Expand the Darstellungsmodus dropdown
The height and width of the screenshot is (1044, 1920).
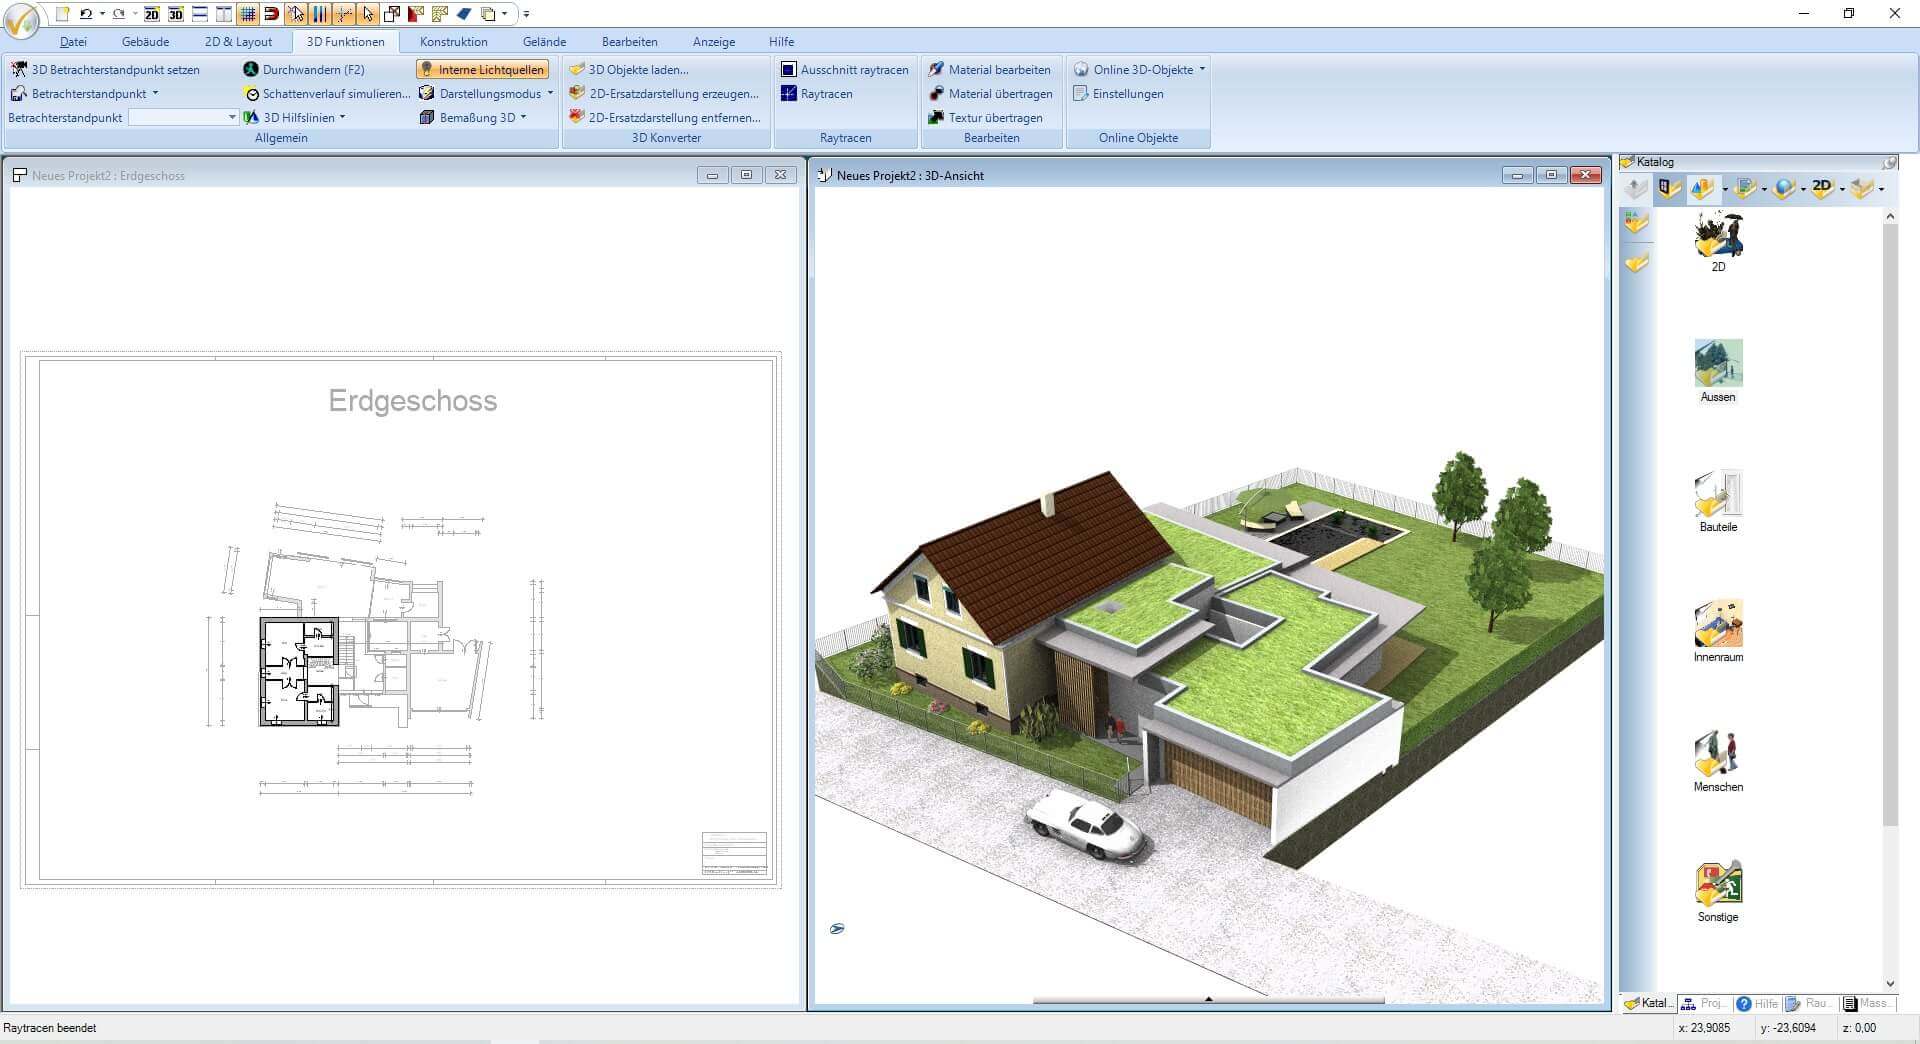pyautogui.click(x=549, y=93)
